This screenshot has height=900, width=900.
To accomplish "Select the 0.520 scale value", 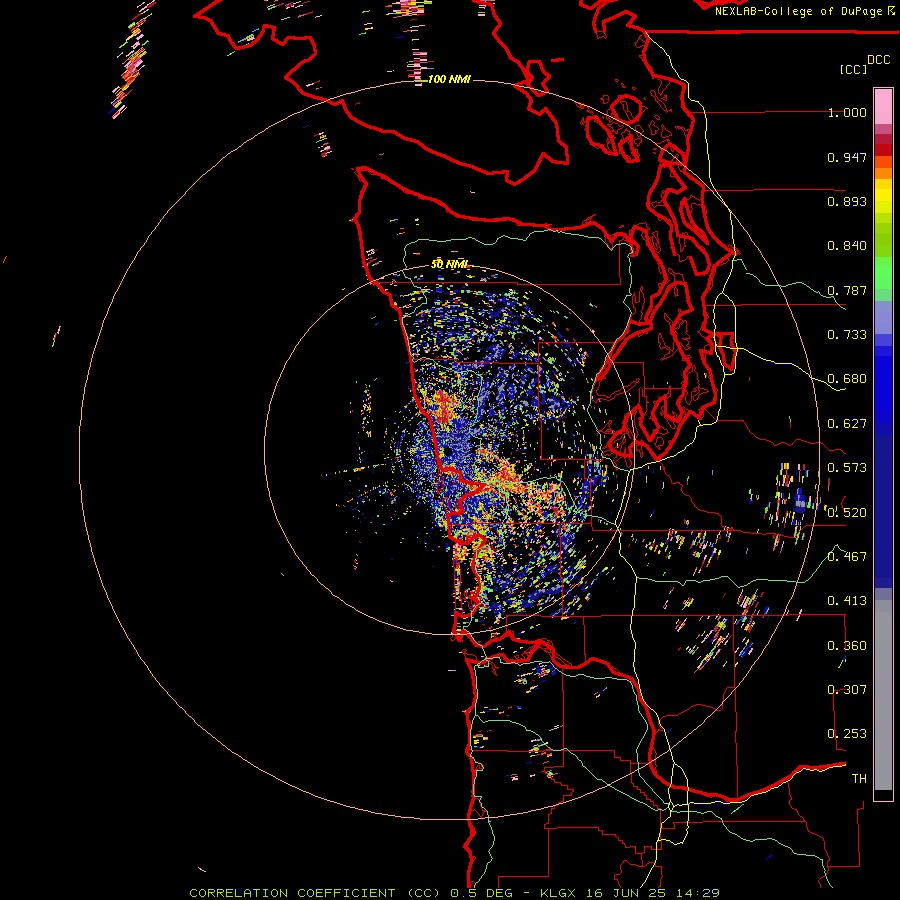I will (847, 513).
